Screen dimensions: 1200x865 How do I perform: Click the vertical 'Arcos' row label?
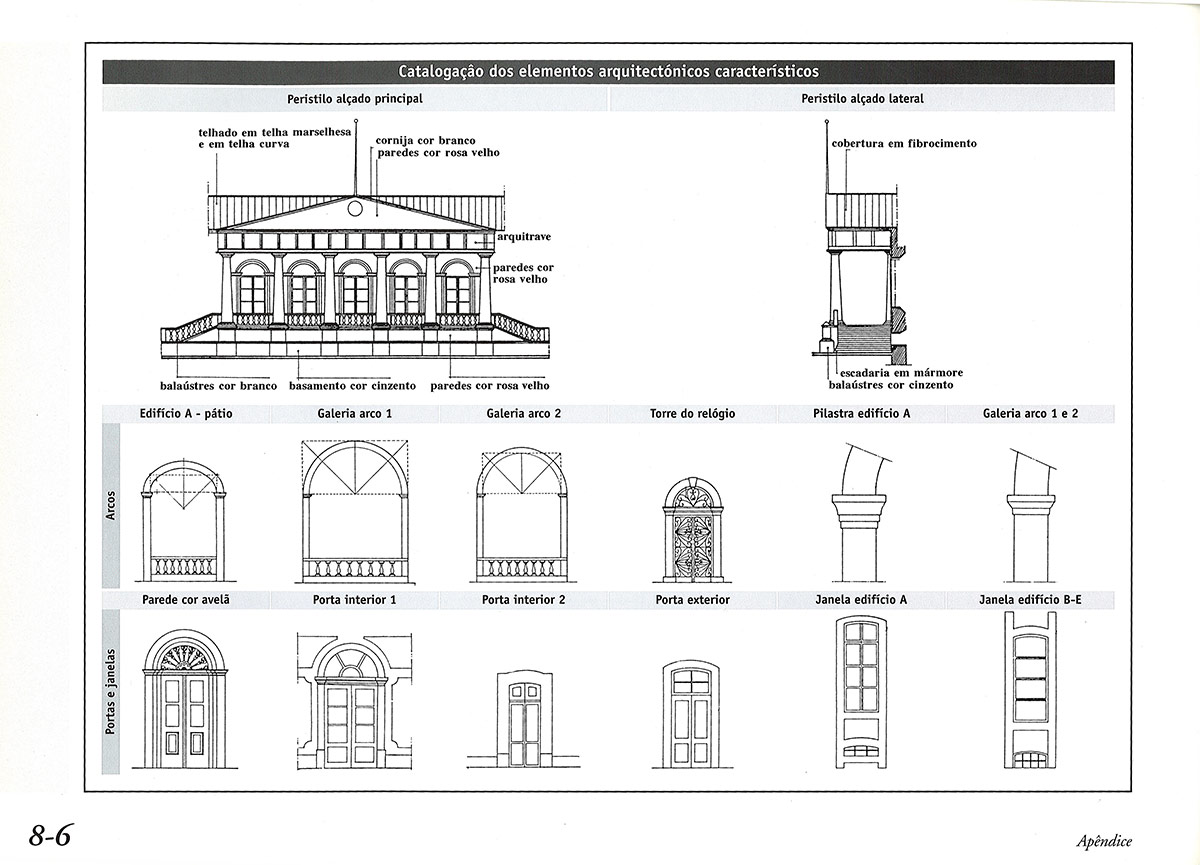[110, 503]
